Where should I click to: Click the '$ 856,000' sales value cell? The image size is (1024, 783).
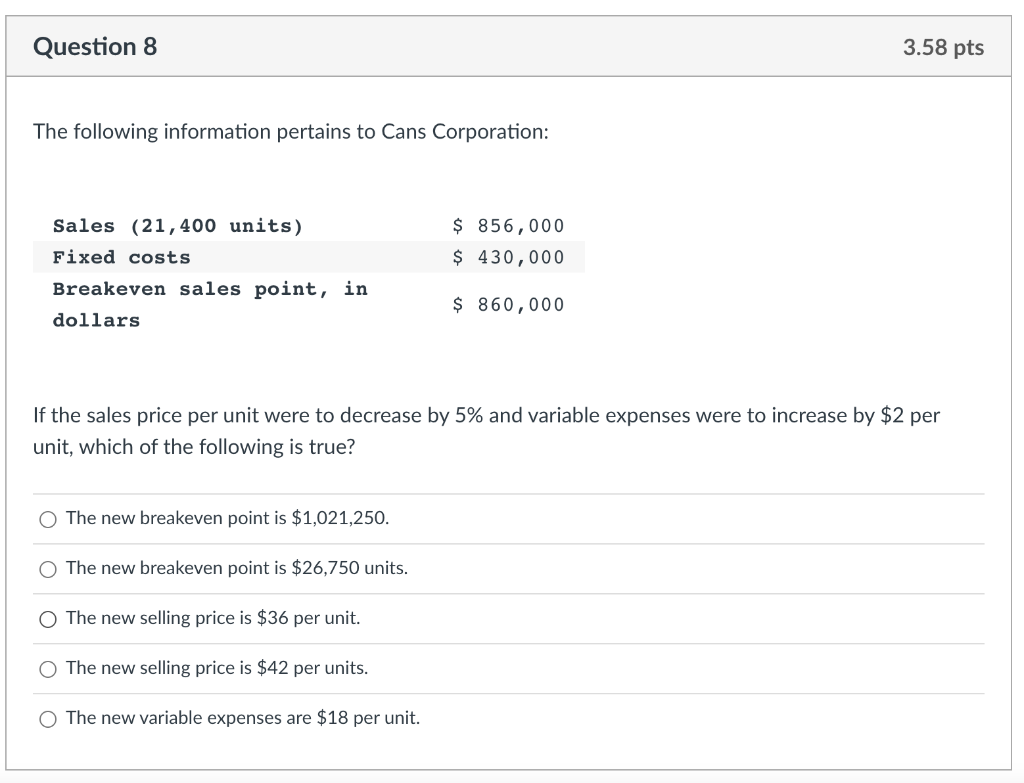(x=508, y=226)
